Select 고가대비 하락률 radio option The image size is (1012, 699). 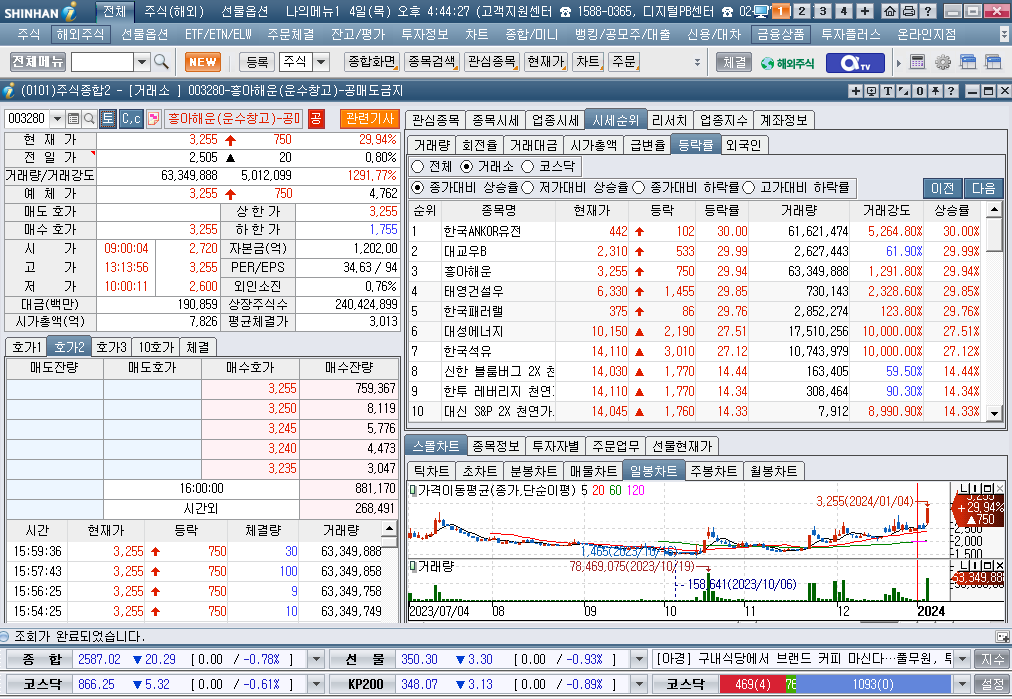[x=749, y=188]
